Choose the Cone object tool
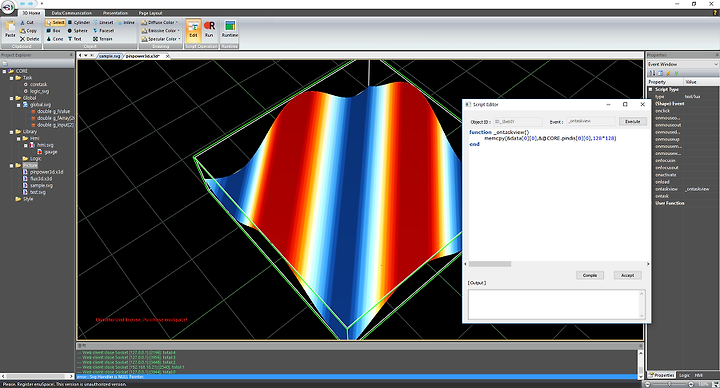The width and height of the screenshot is (720, 388). tap(55, 39)
